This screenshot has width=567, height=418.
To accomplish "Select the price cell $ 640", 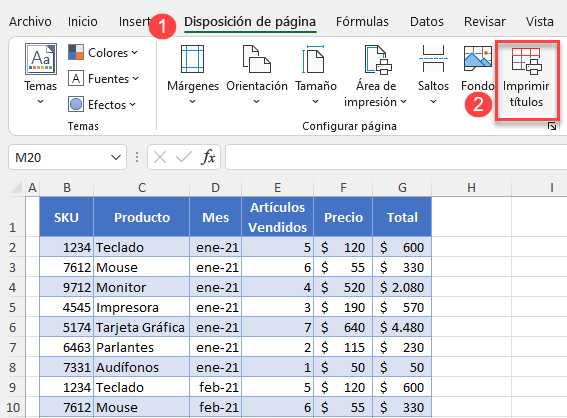I will pyautogui.click(x=343, y=327).
